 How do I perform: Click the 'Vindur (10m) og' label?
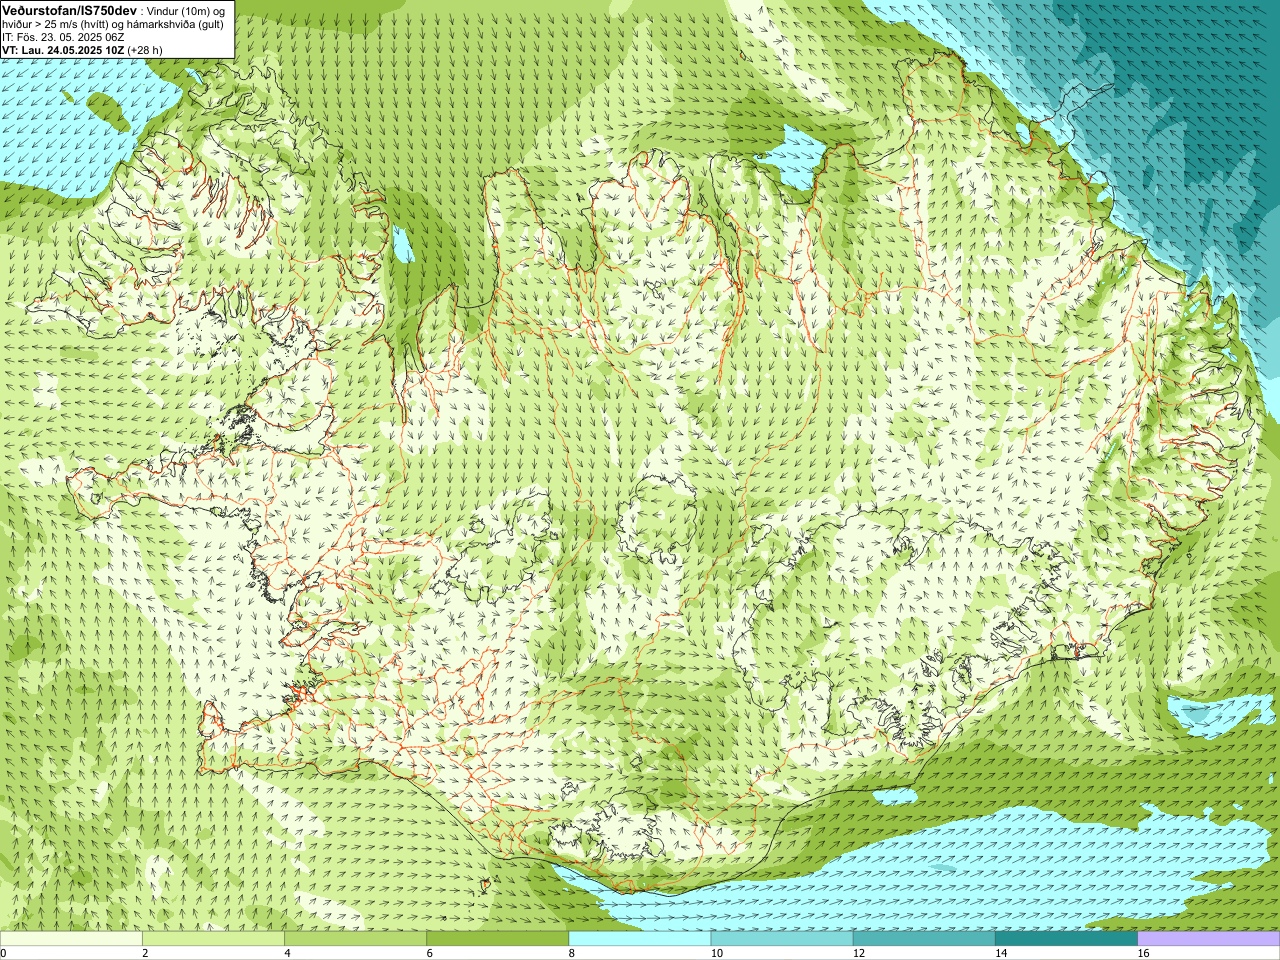(187, 10)
